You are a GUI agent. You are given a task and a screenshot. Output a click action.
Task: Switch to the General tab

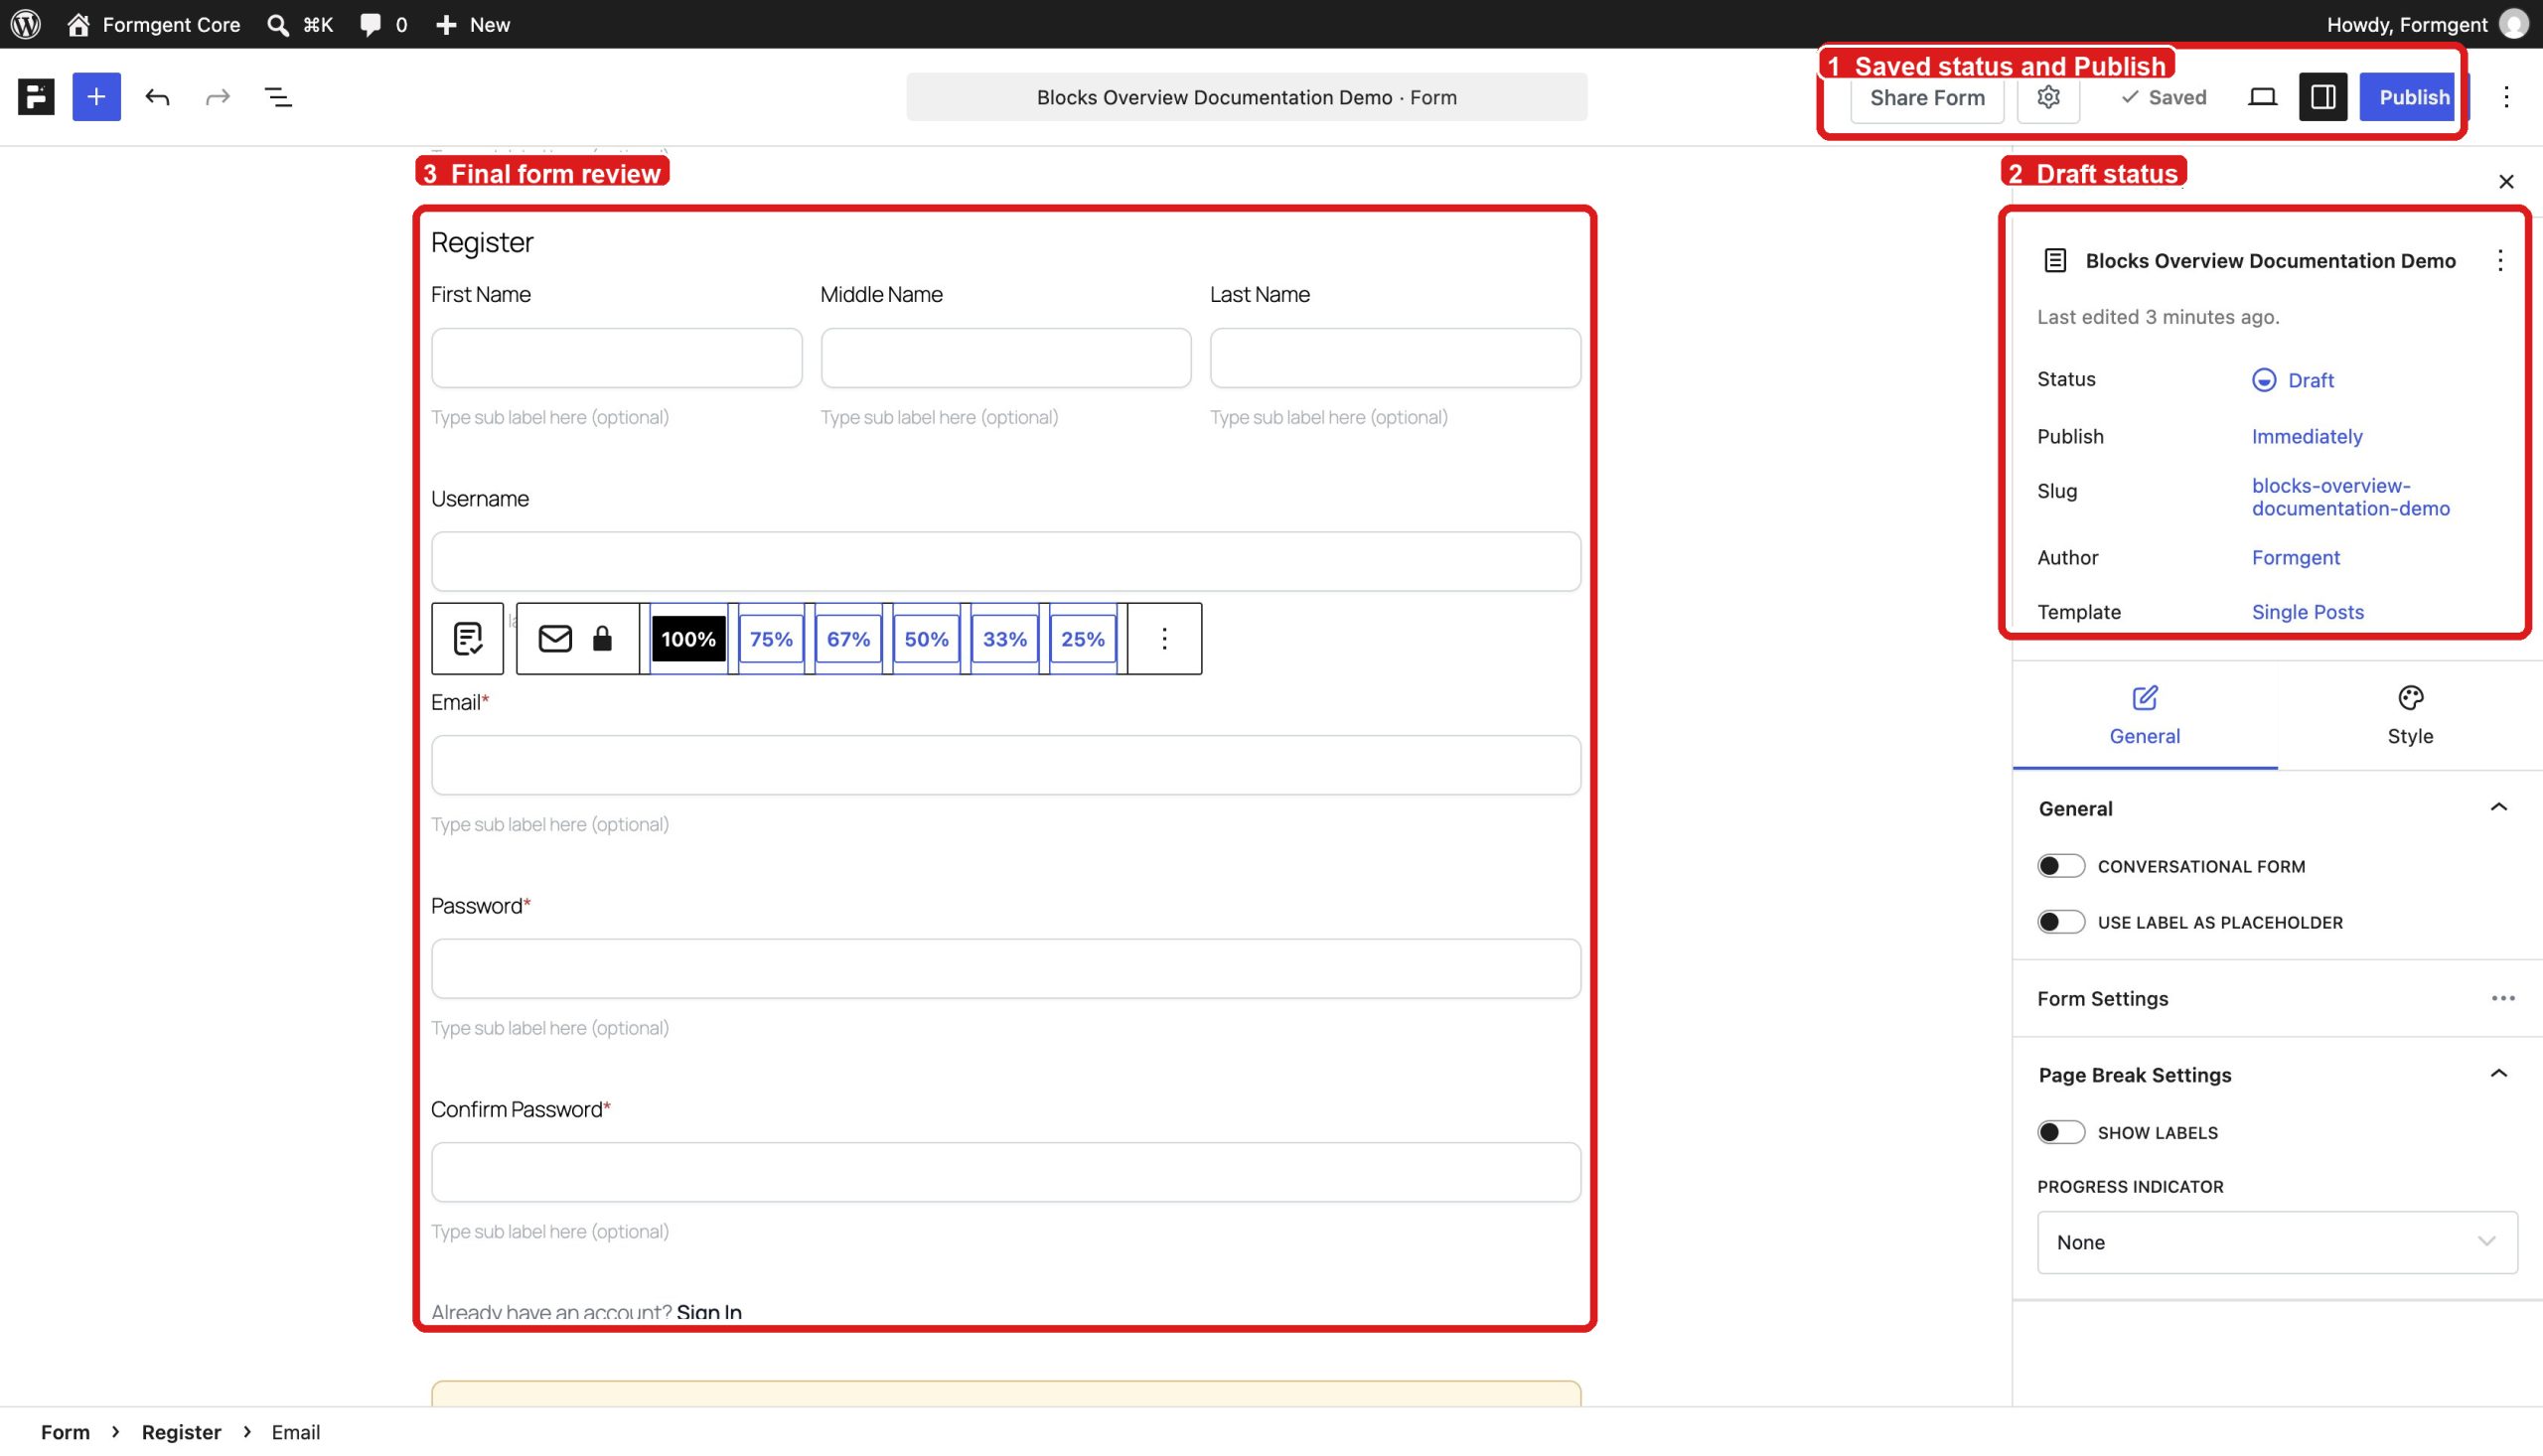click(2144, 716)
